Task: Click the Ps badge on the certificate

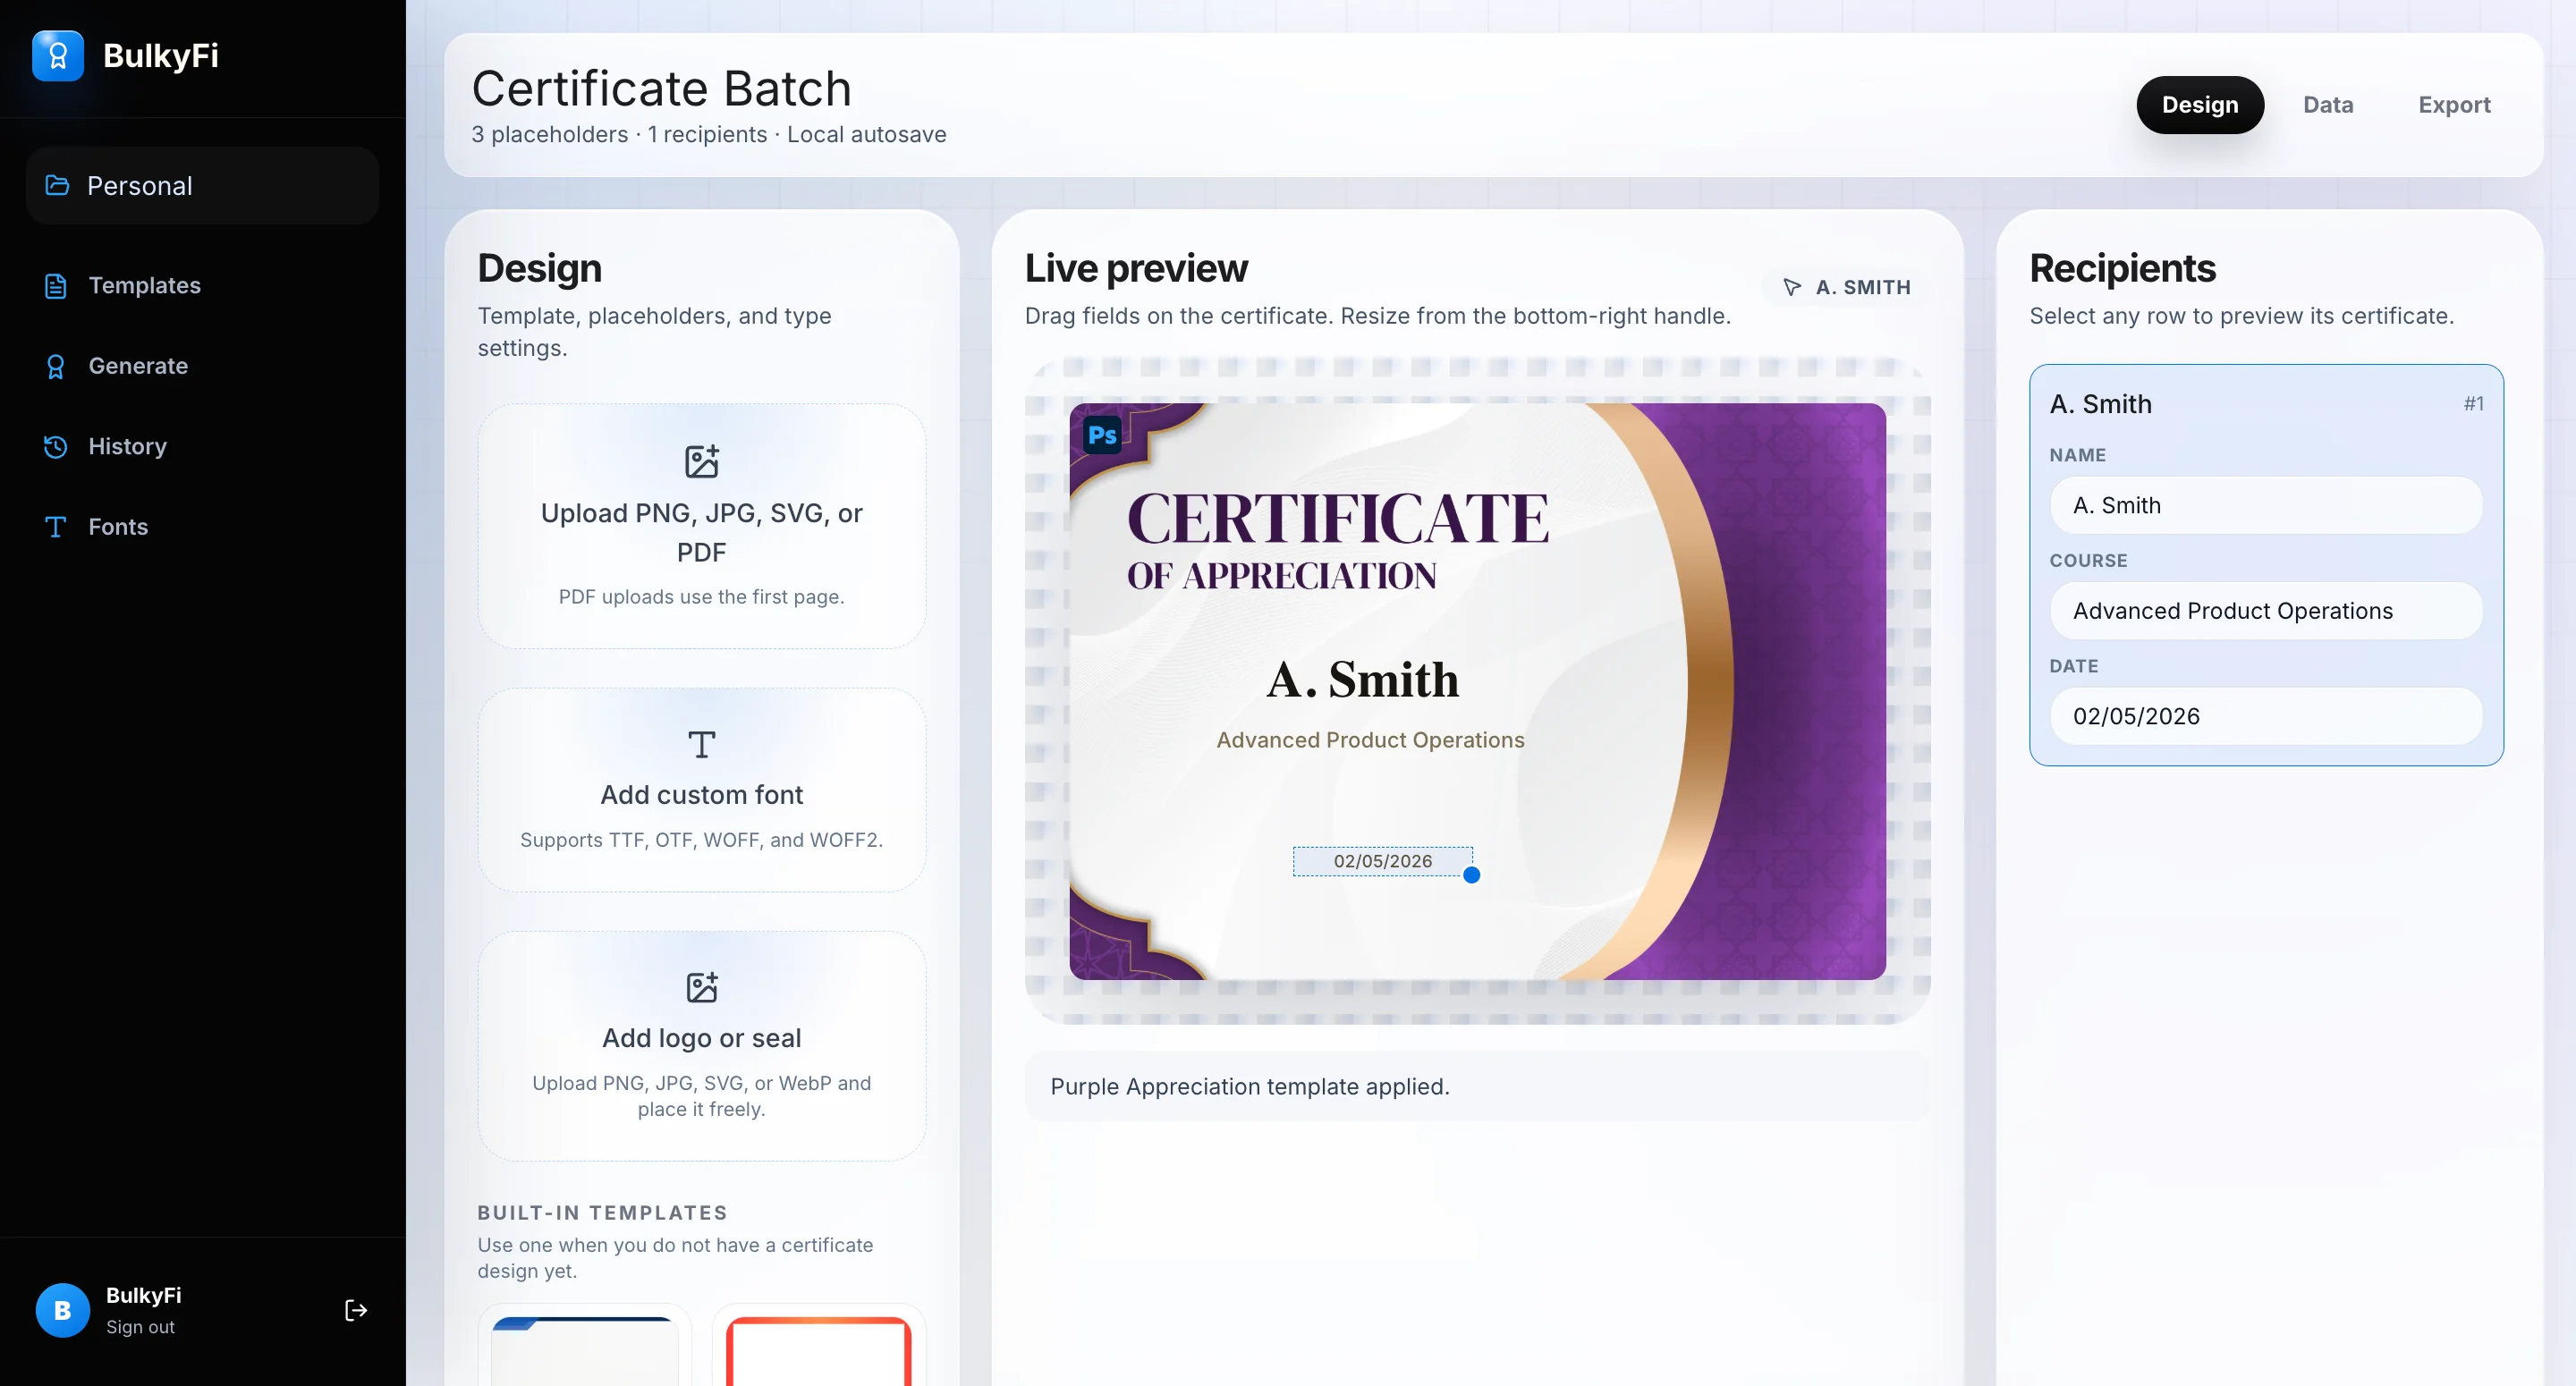Action: (x=1102, y=435)
